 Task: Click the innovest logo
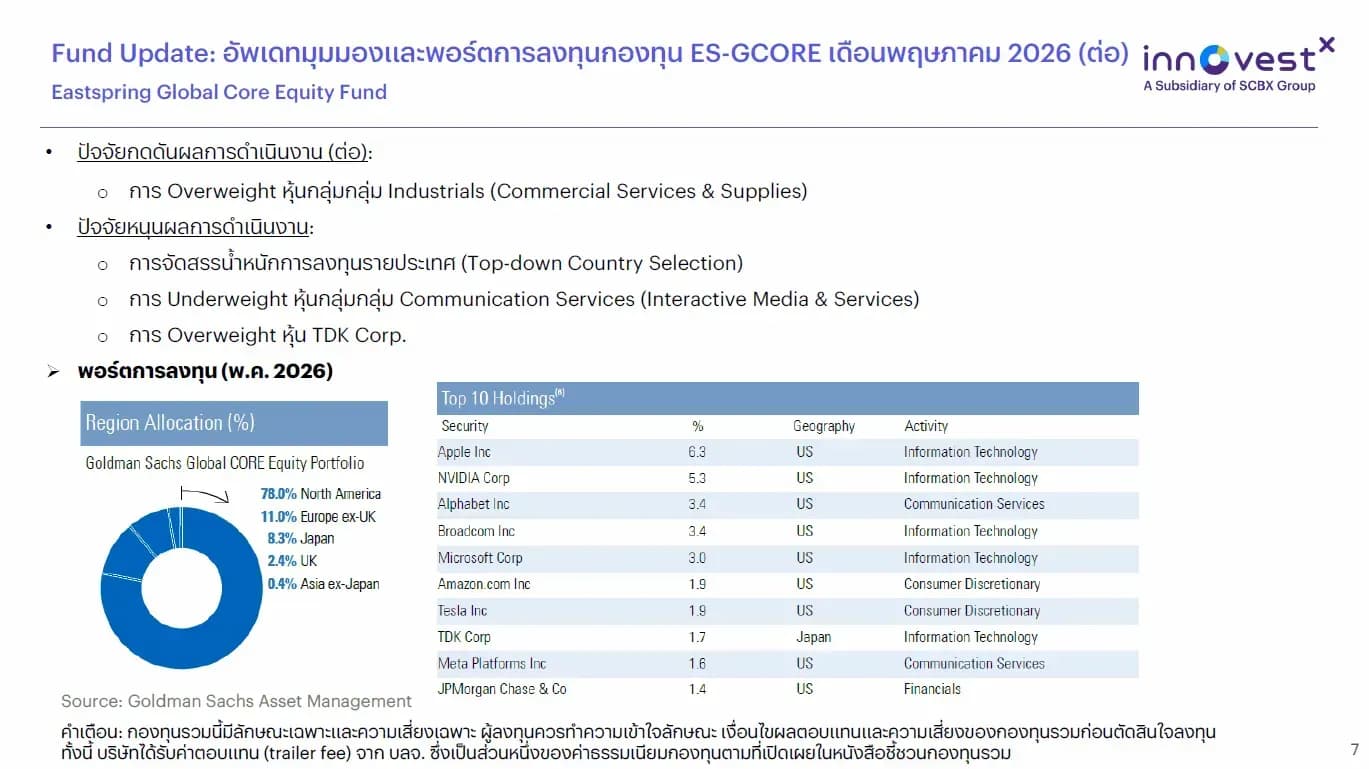1238,64
